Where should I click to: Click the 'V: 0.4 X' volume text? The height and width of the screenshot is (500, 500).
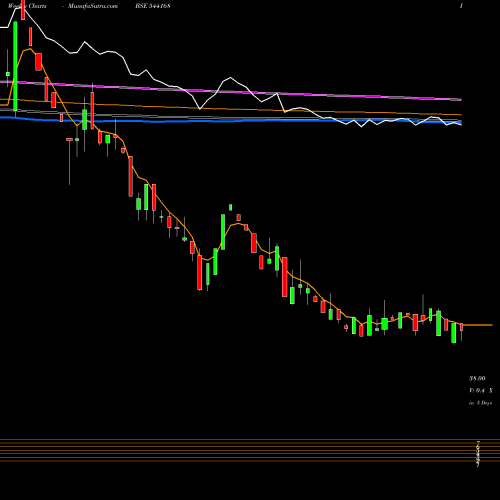[481, 390]
